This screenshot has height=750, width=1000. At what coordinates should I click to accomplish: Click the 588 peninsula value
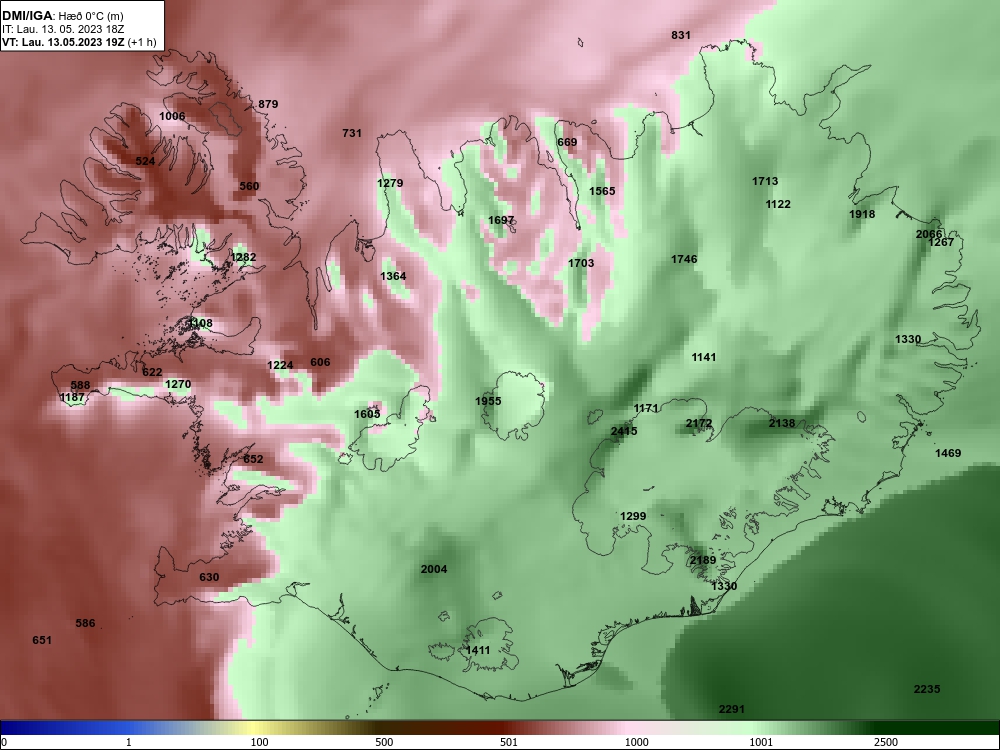(80, 385)
